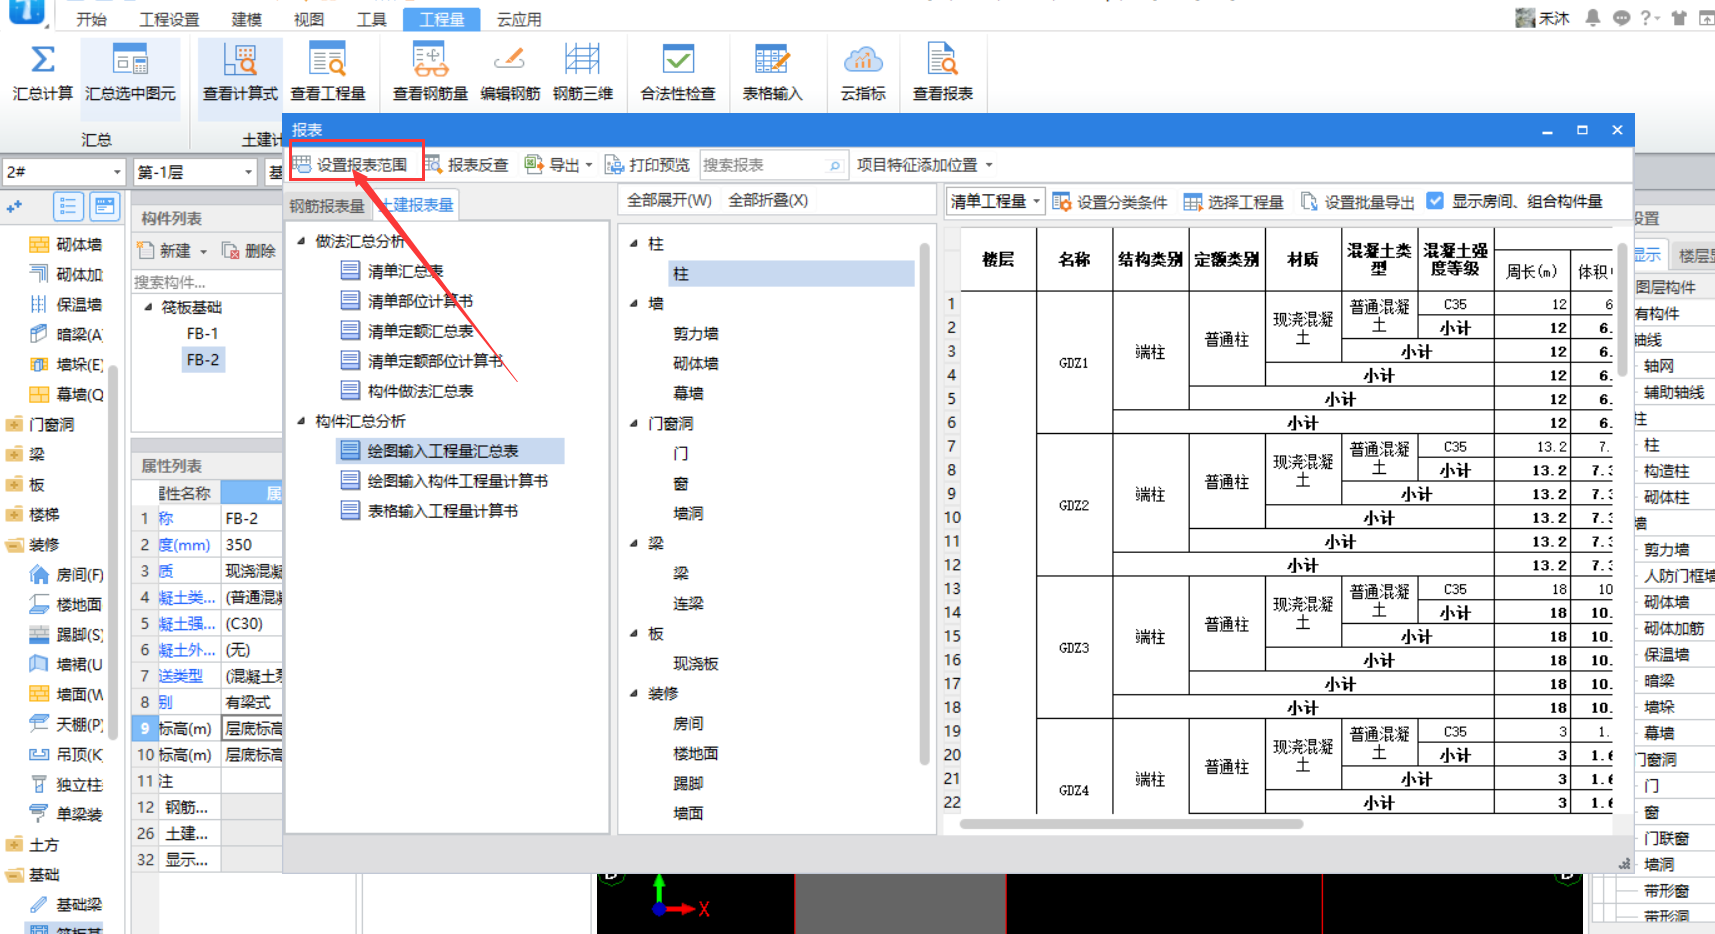Open the 建模 ribbon tab

(246, 19)
